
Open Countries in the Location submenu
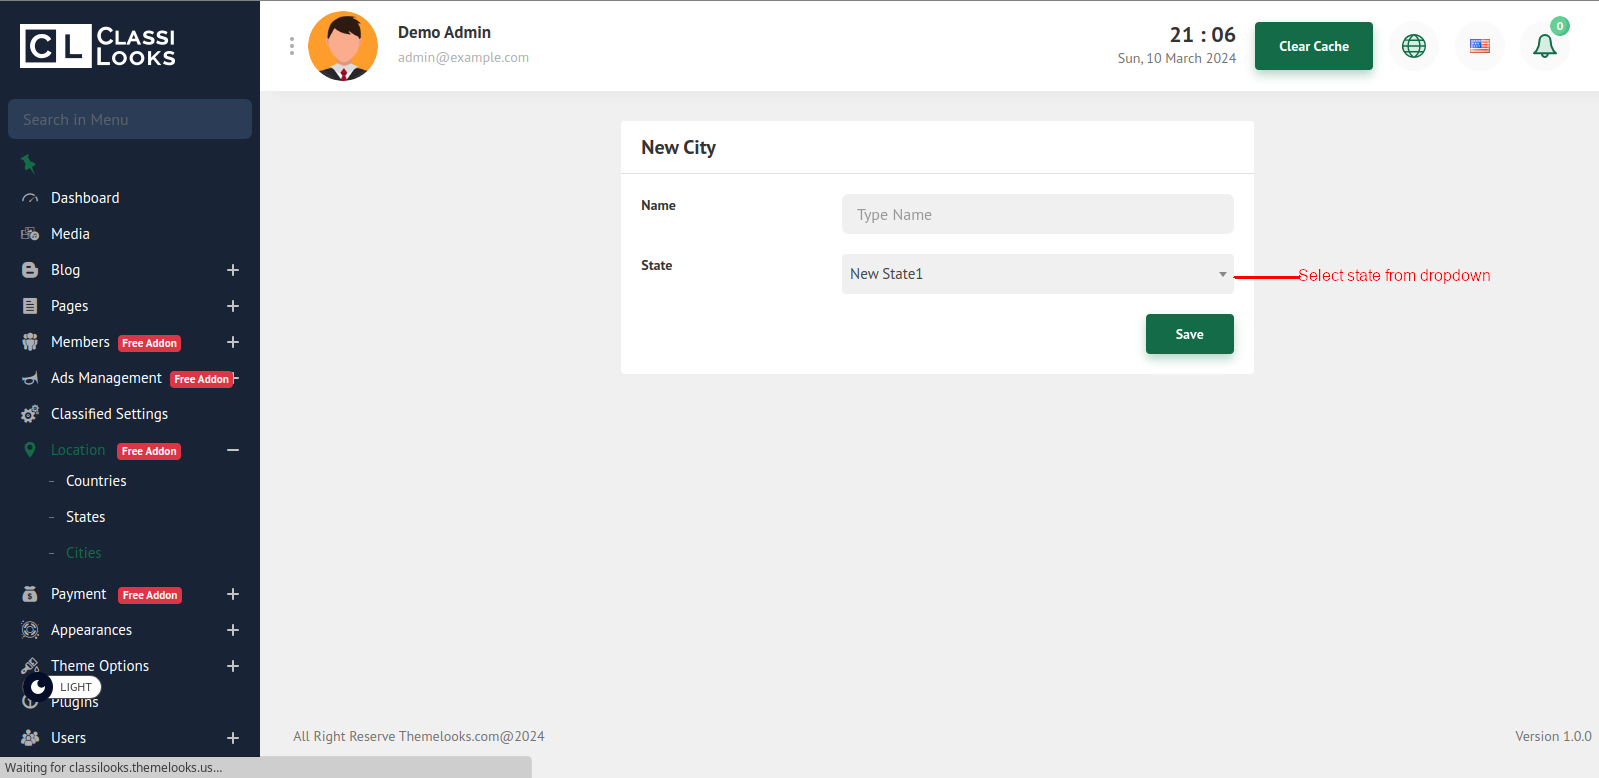pyautogui.click(x=96, y=481)
